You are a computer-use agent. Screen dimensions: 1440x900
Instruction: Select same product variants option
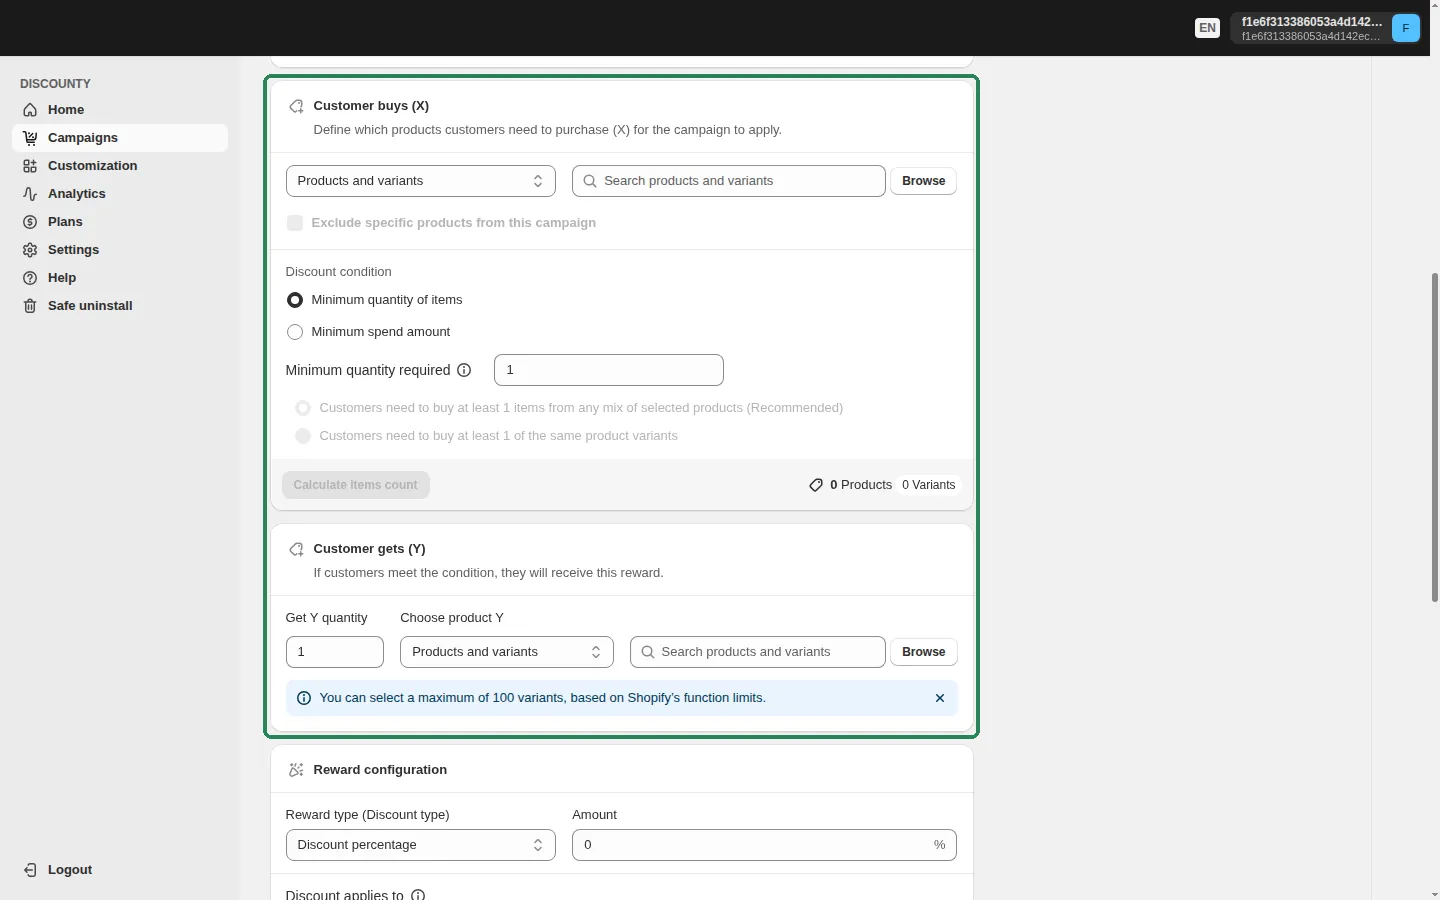pos(303,436)
